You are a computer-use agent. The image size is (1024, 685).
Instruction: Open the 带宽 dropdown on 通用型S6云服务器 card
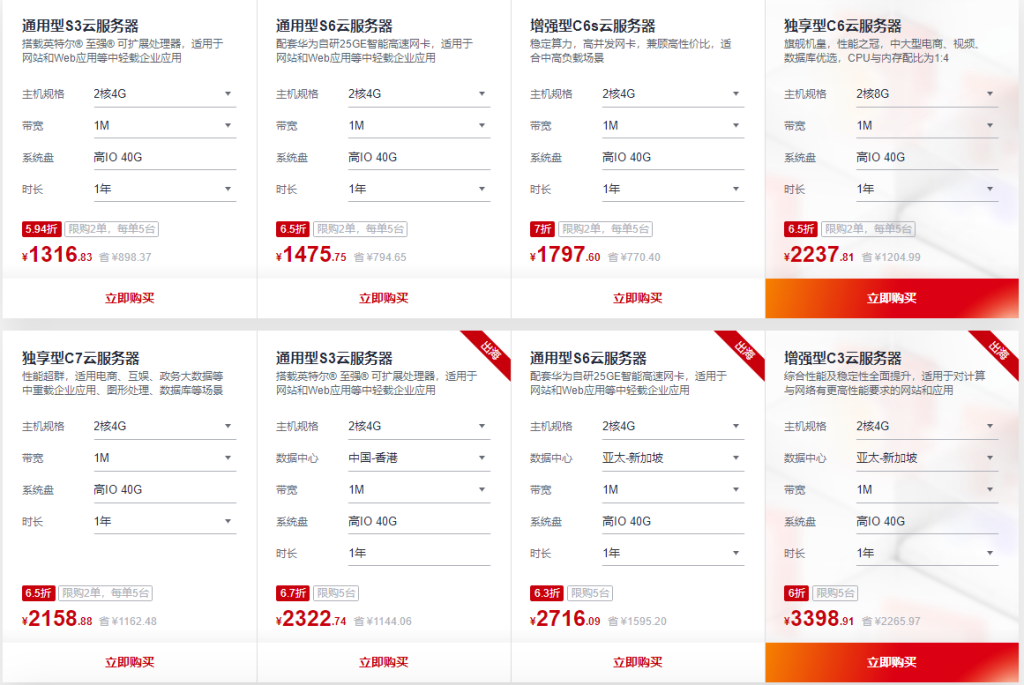click(x=418, y=125)
